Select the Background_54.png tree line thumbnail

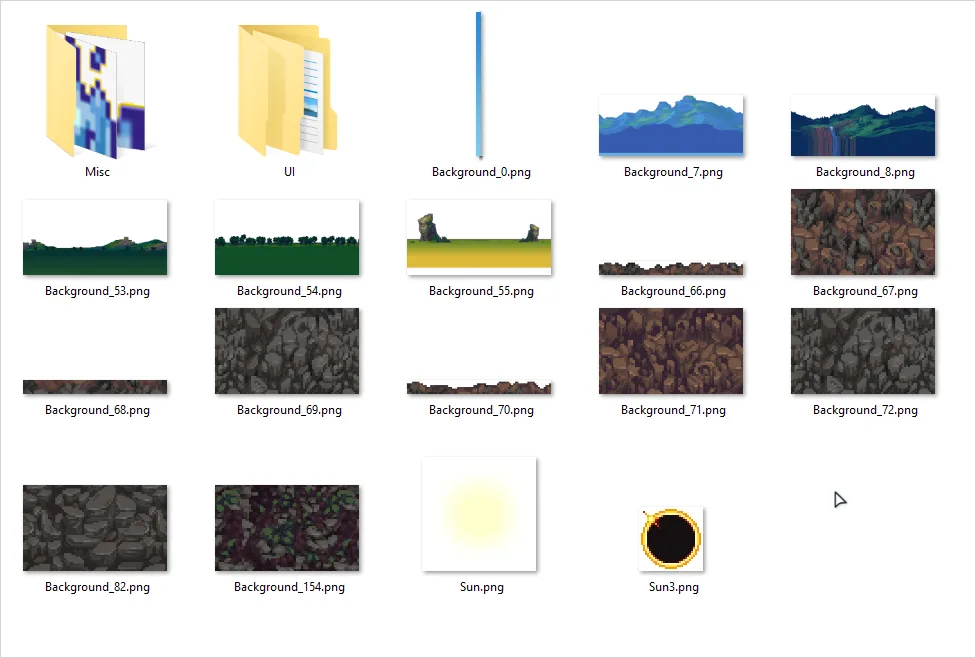pos(287,238)
